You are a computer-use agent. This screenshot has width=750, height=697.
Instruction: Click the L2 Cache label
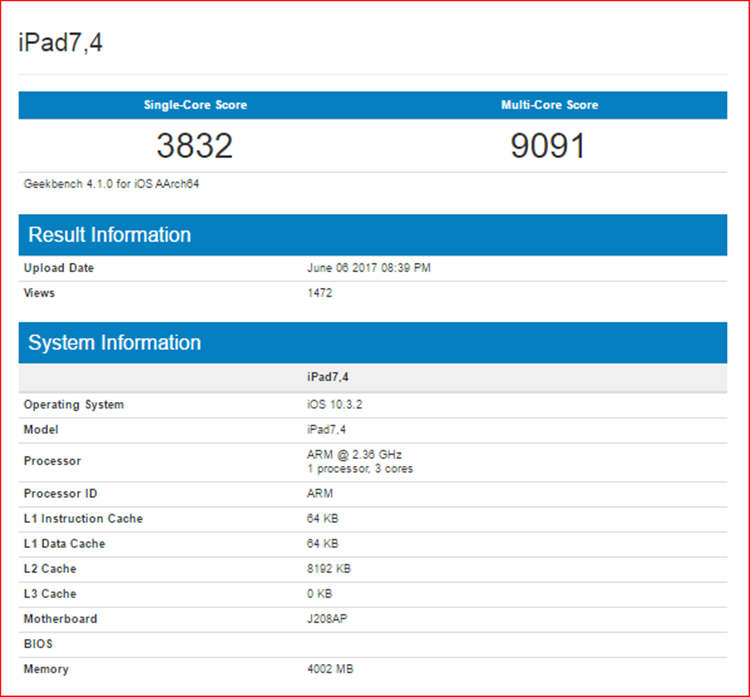click(50, 569)
